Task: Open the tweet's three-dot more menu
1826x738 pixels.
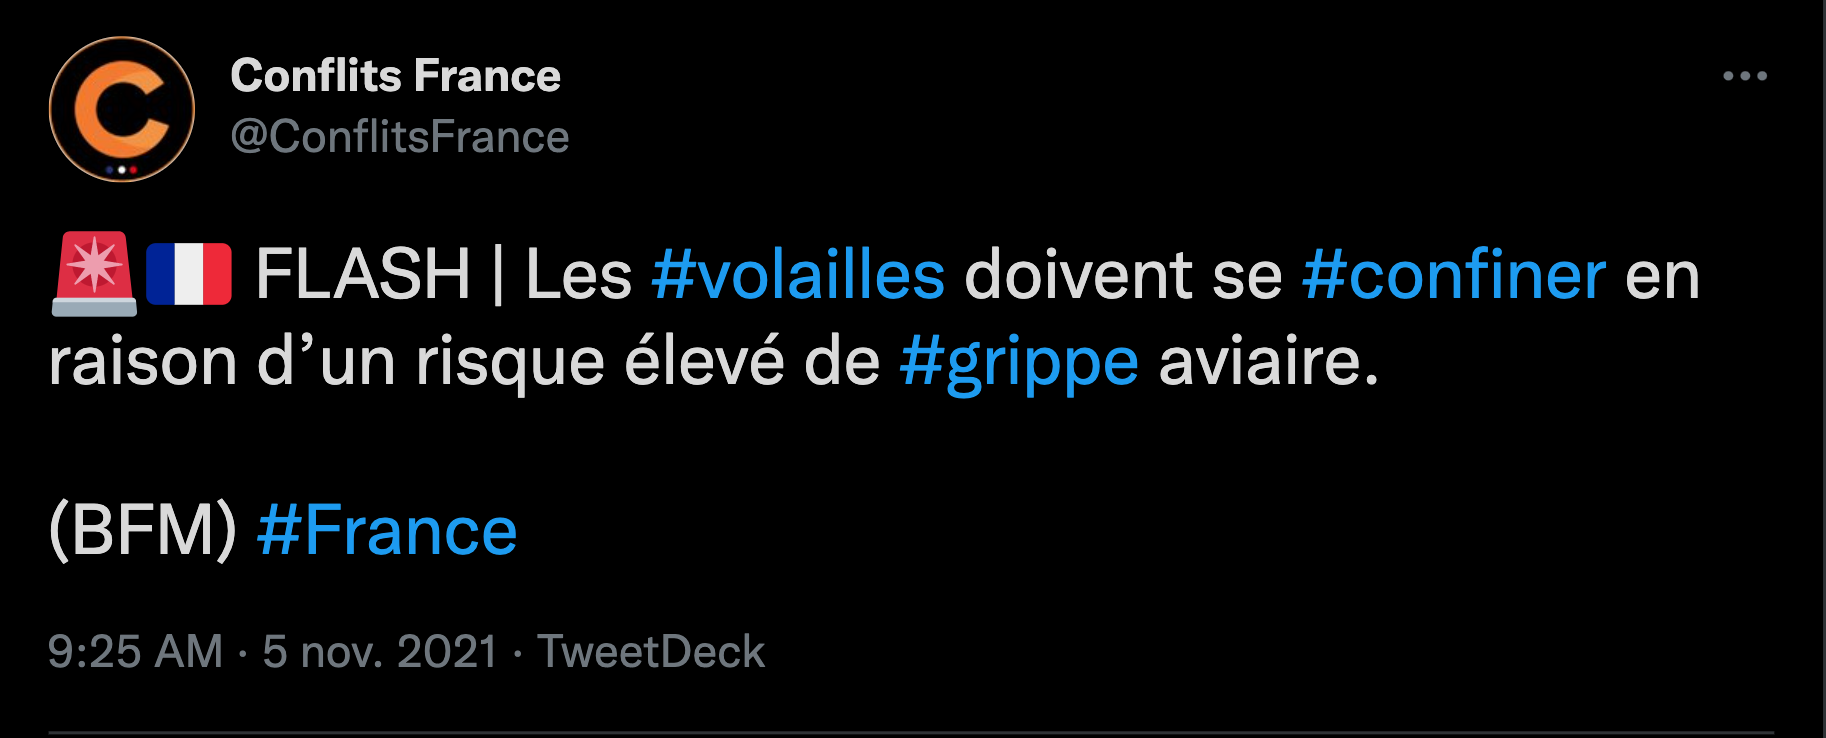Action: (x=1745, y=76)
